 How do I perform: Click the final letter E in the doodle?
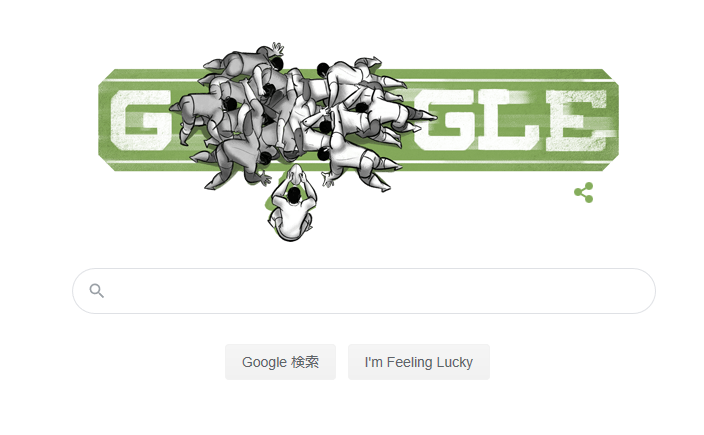click(577, 120)
